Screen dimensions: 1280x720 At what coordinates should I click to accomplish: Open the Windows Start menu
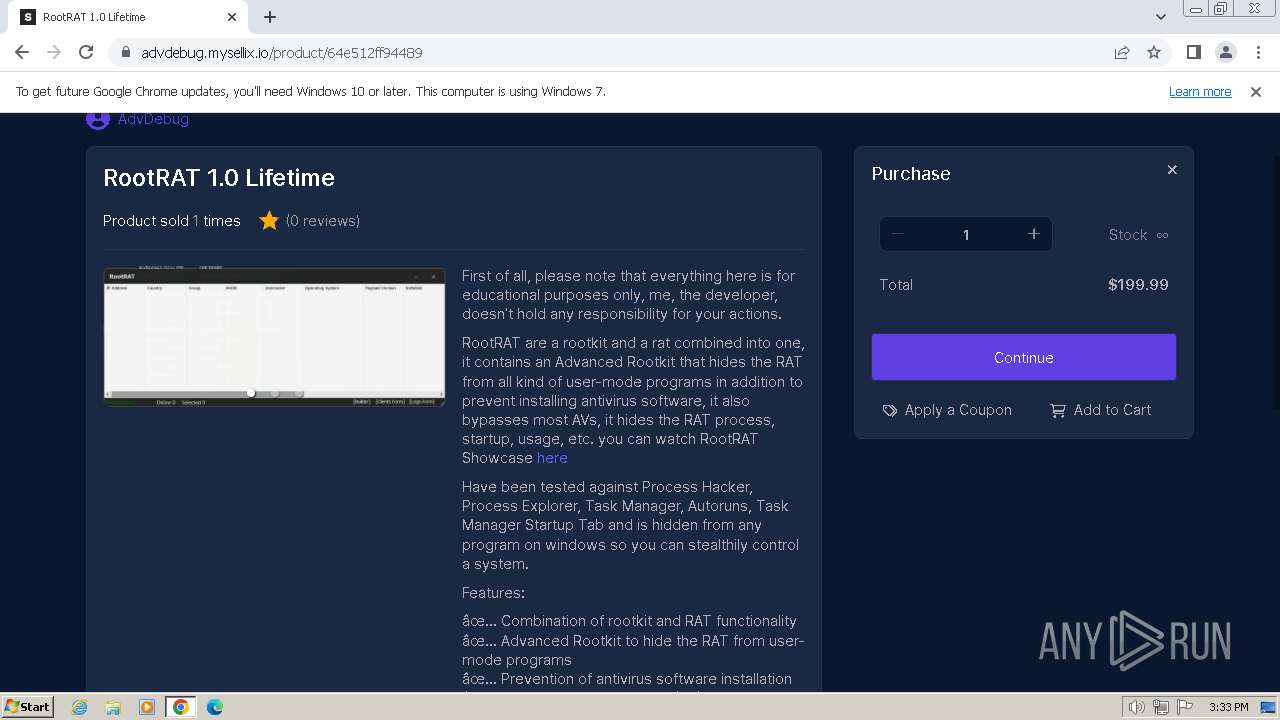coord(27,706)
